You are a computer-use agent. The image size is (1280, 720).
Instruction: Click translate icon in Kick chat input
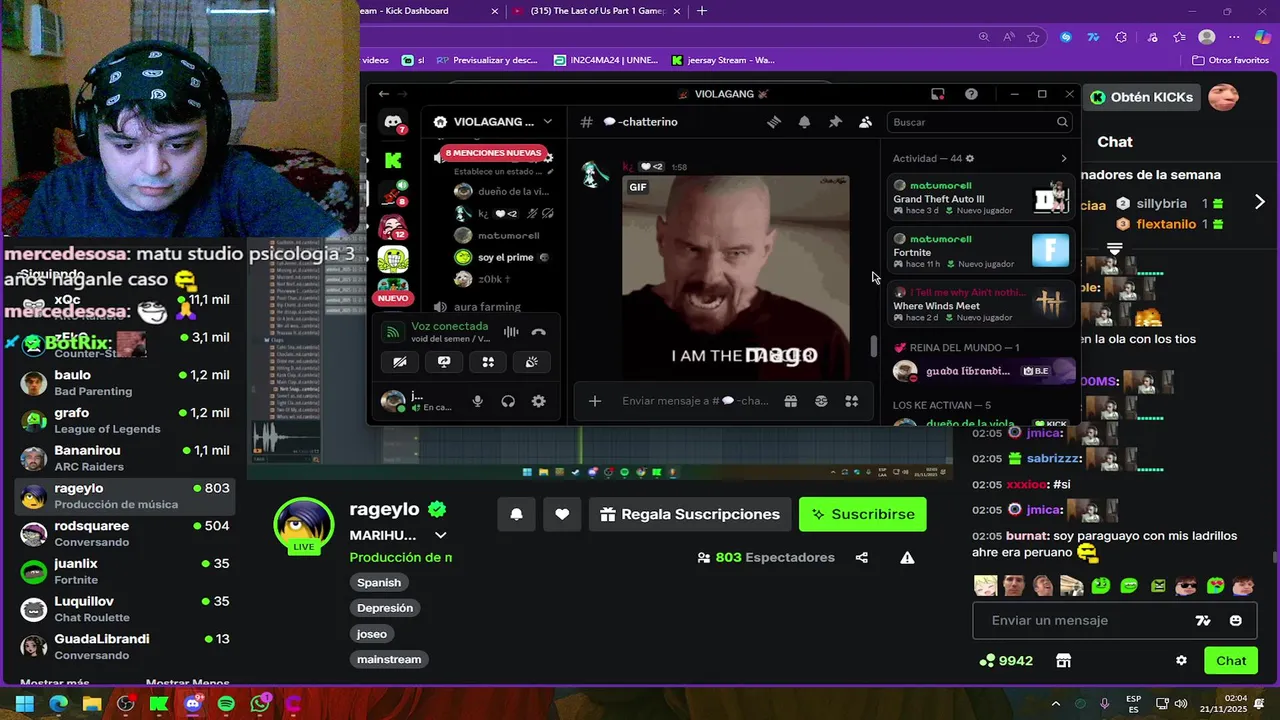pos(1203,620)
